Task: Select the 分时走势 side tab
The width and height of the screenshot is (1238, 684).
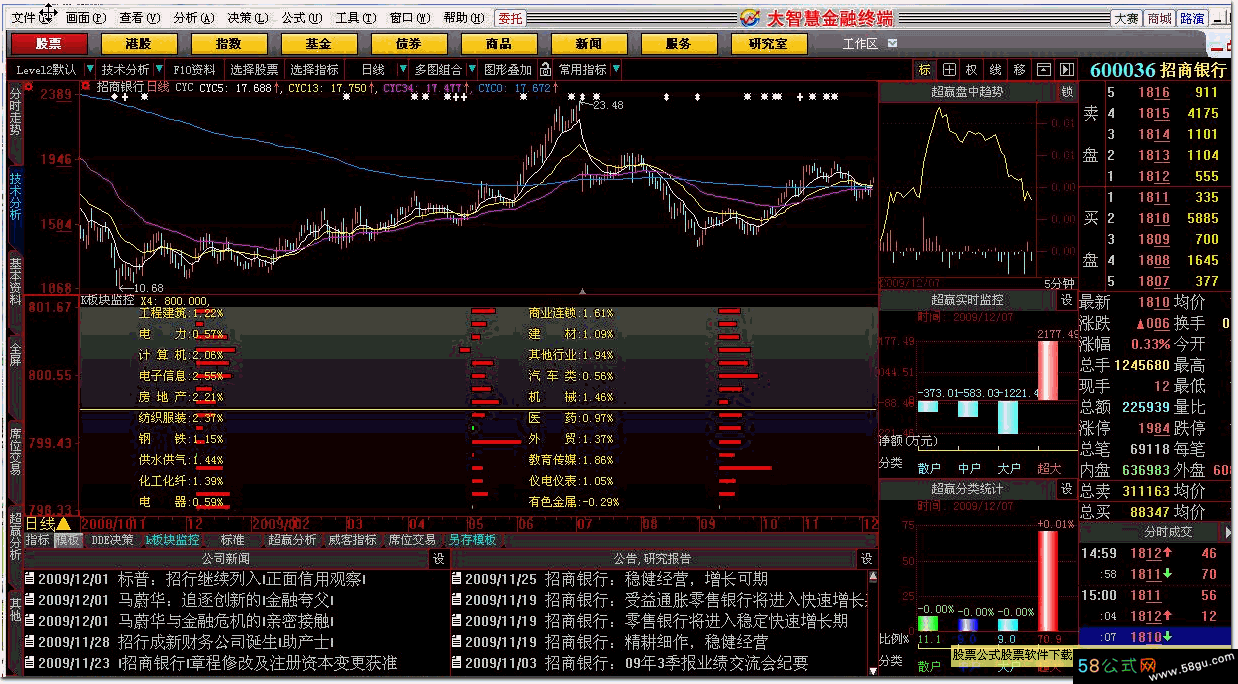Action: (15, 112)
